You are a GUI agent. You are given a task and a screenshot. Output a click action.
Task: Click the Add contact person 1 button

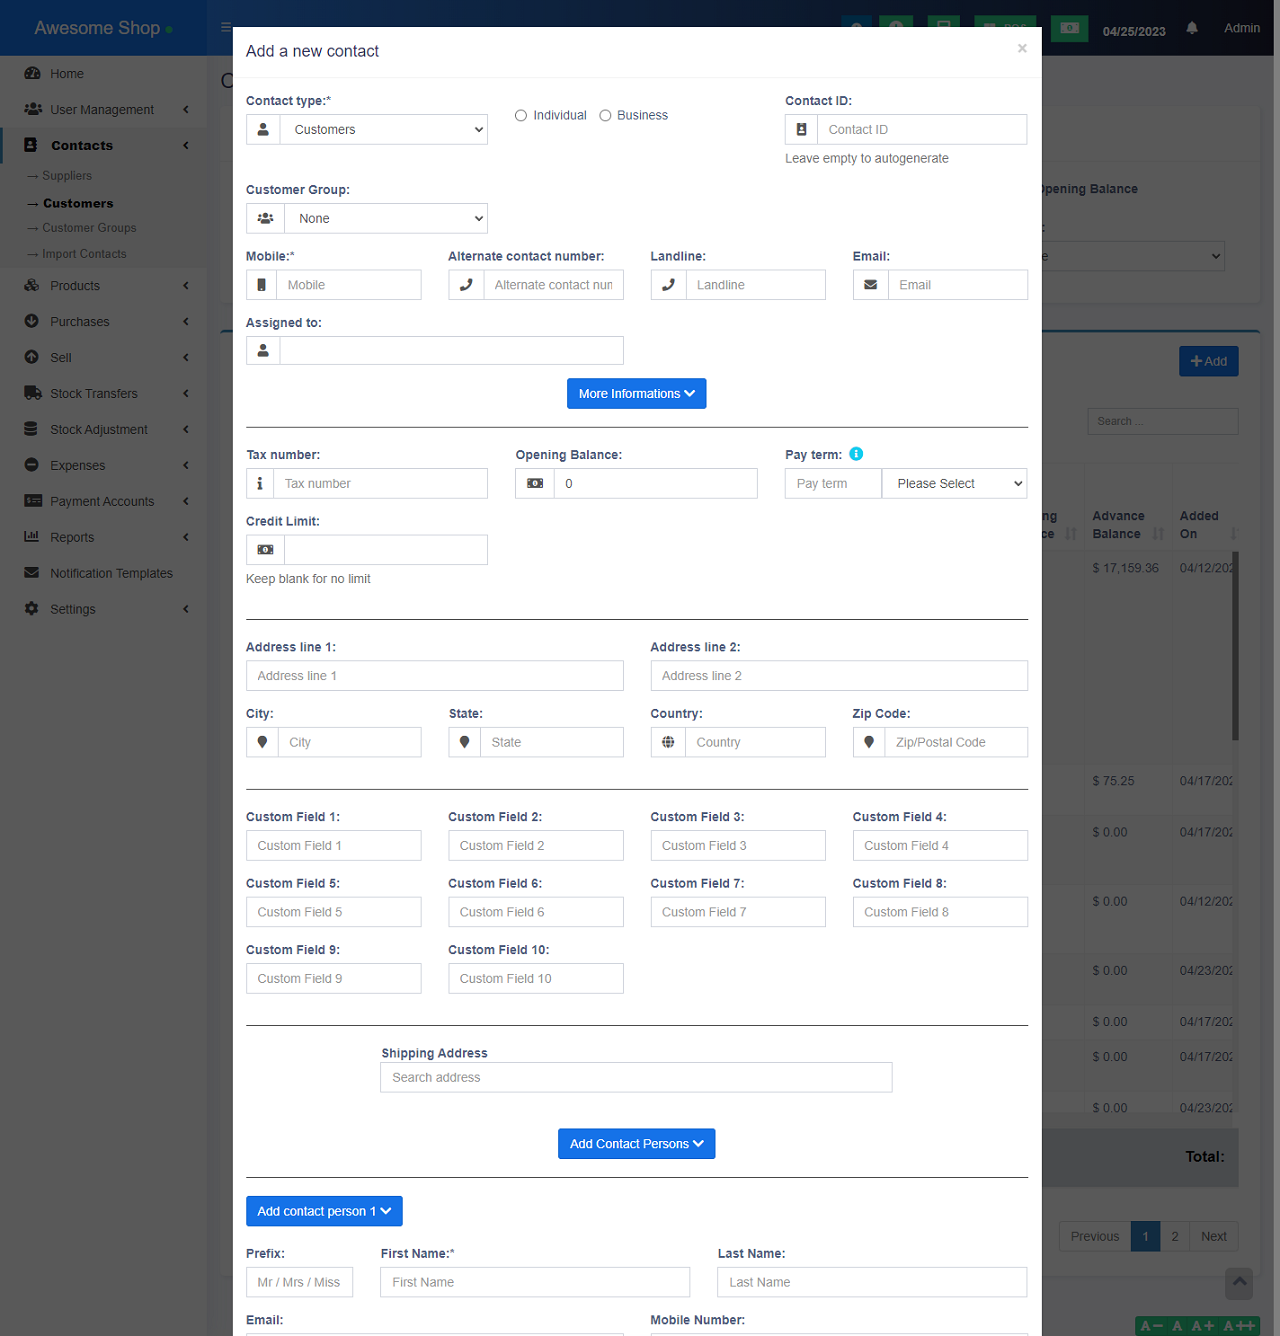click(x=324, y=1211)
